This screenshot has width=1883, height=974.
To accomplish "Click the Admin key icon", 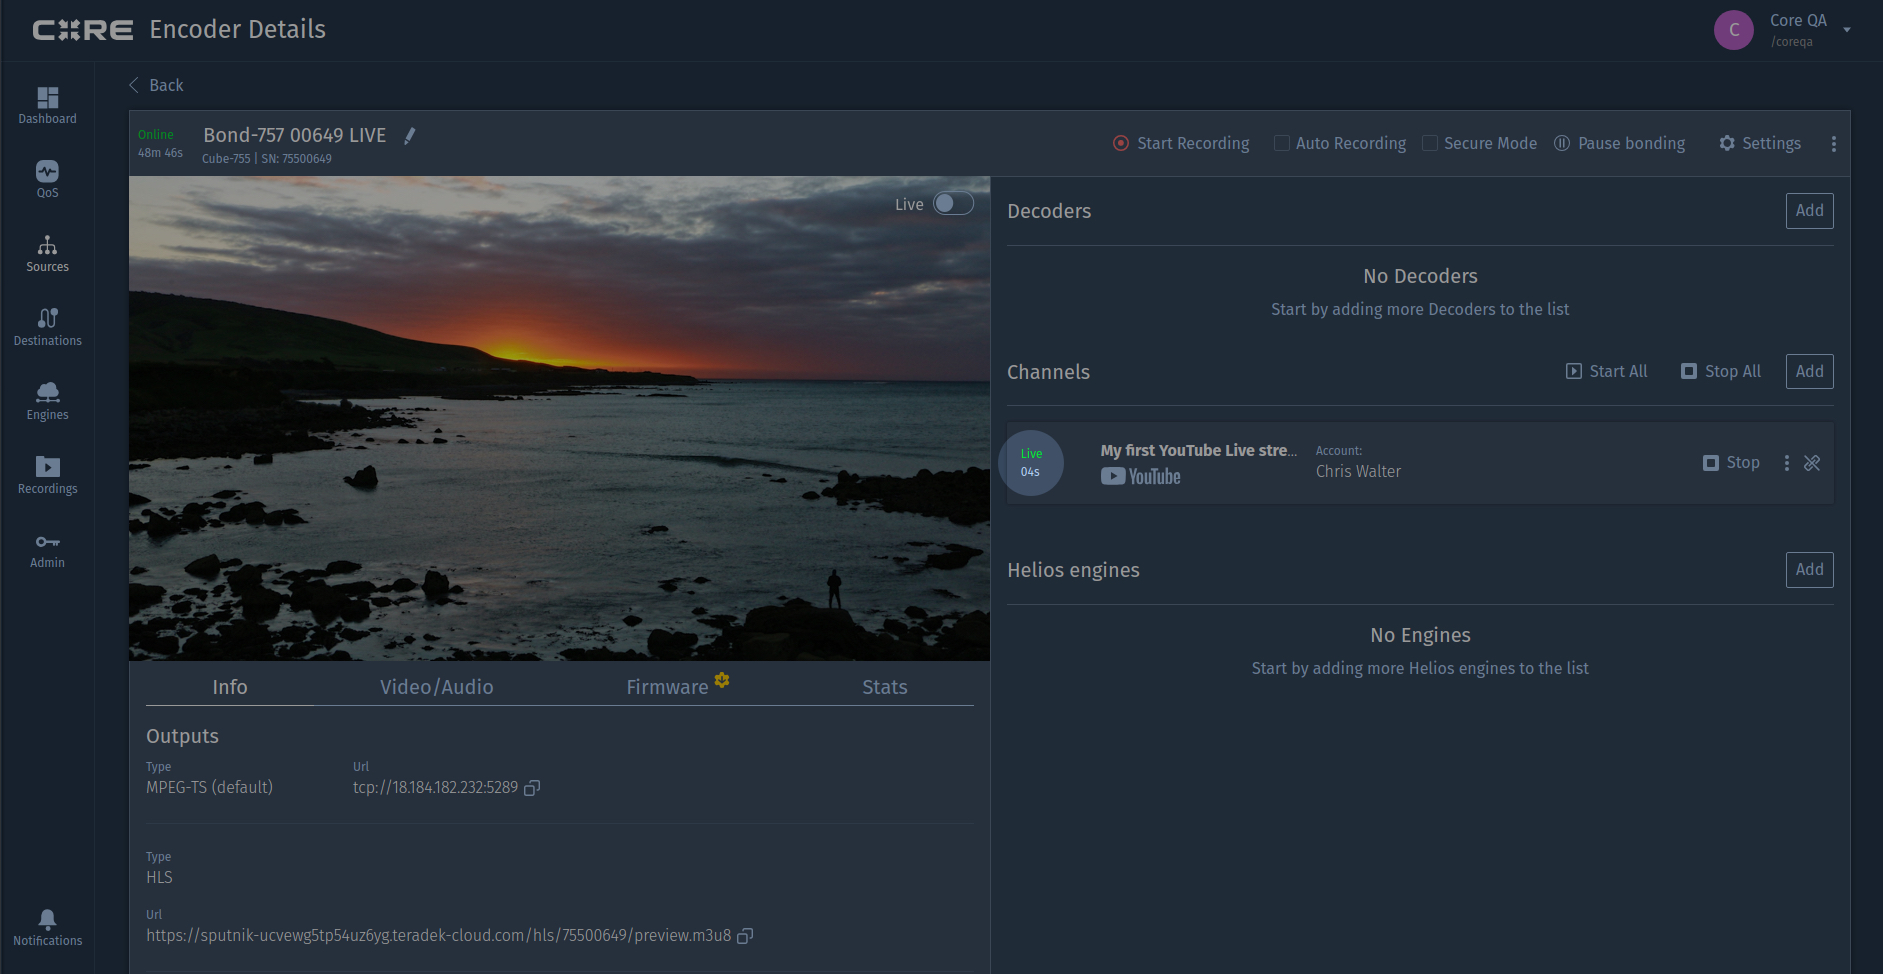I will (x=47, y=542).
